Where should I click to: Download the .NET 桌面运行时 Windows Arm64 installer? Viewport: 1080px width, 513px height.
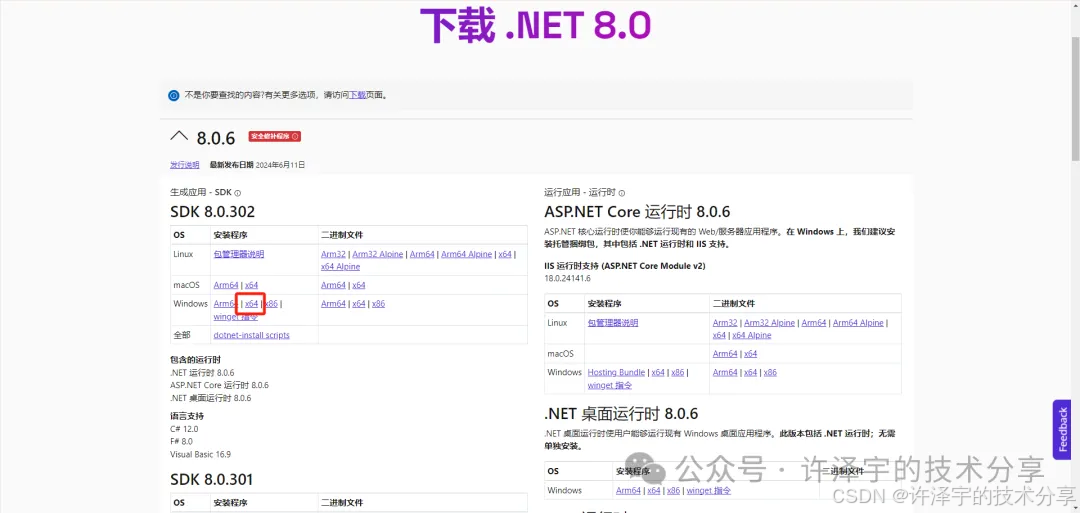[x=628, y=491]
